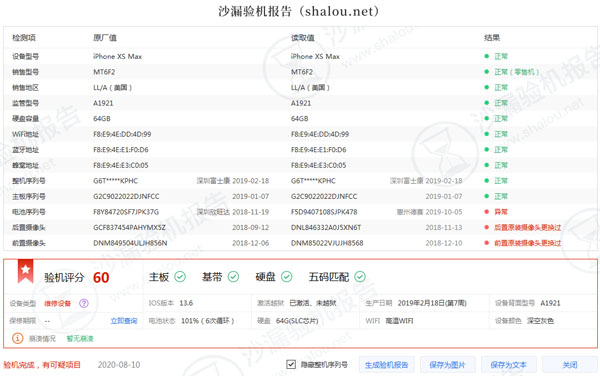Click factory rear camera serial GCF837454PAHYMX5Z
Screen dimensions: 600x376
(x=129, y=227)
